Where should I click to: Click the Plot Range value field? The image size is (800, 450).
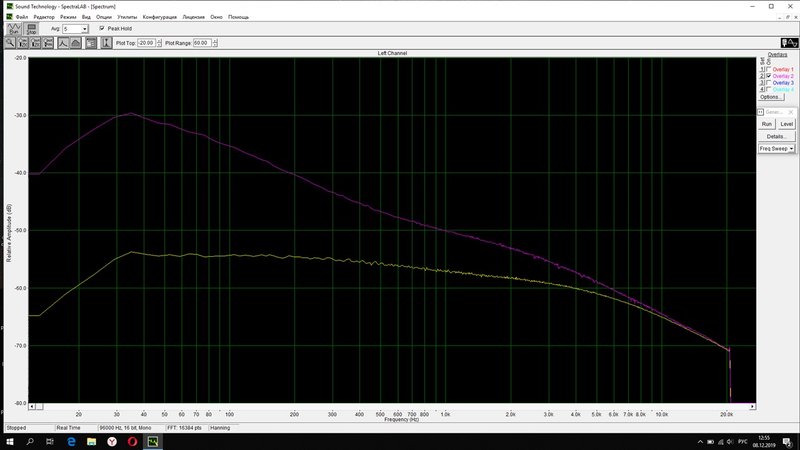[x=202, y=43]
